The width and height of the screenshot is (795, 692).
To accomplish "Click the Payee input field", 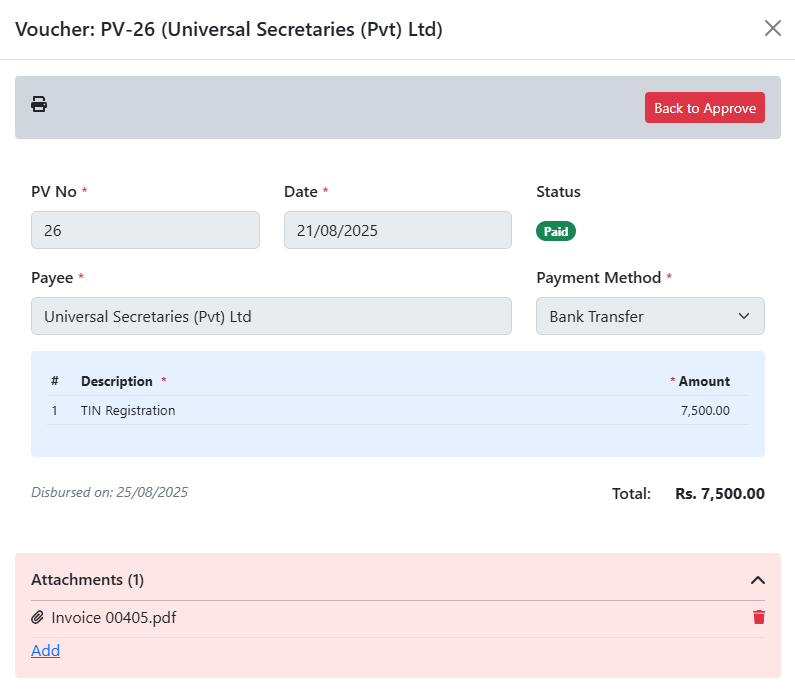I will (x=271, y=316).
